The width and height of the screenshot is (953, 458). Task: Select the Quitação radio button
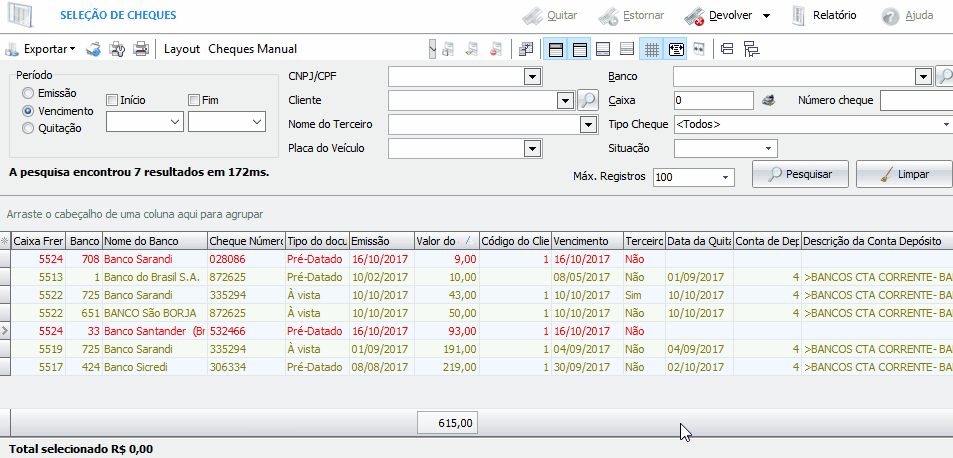point(27,128)
